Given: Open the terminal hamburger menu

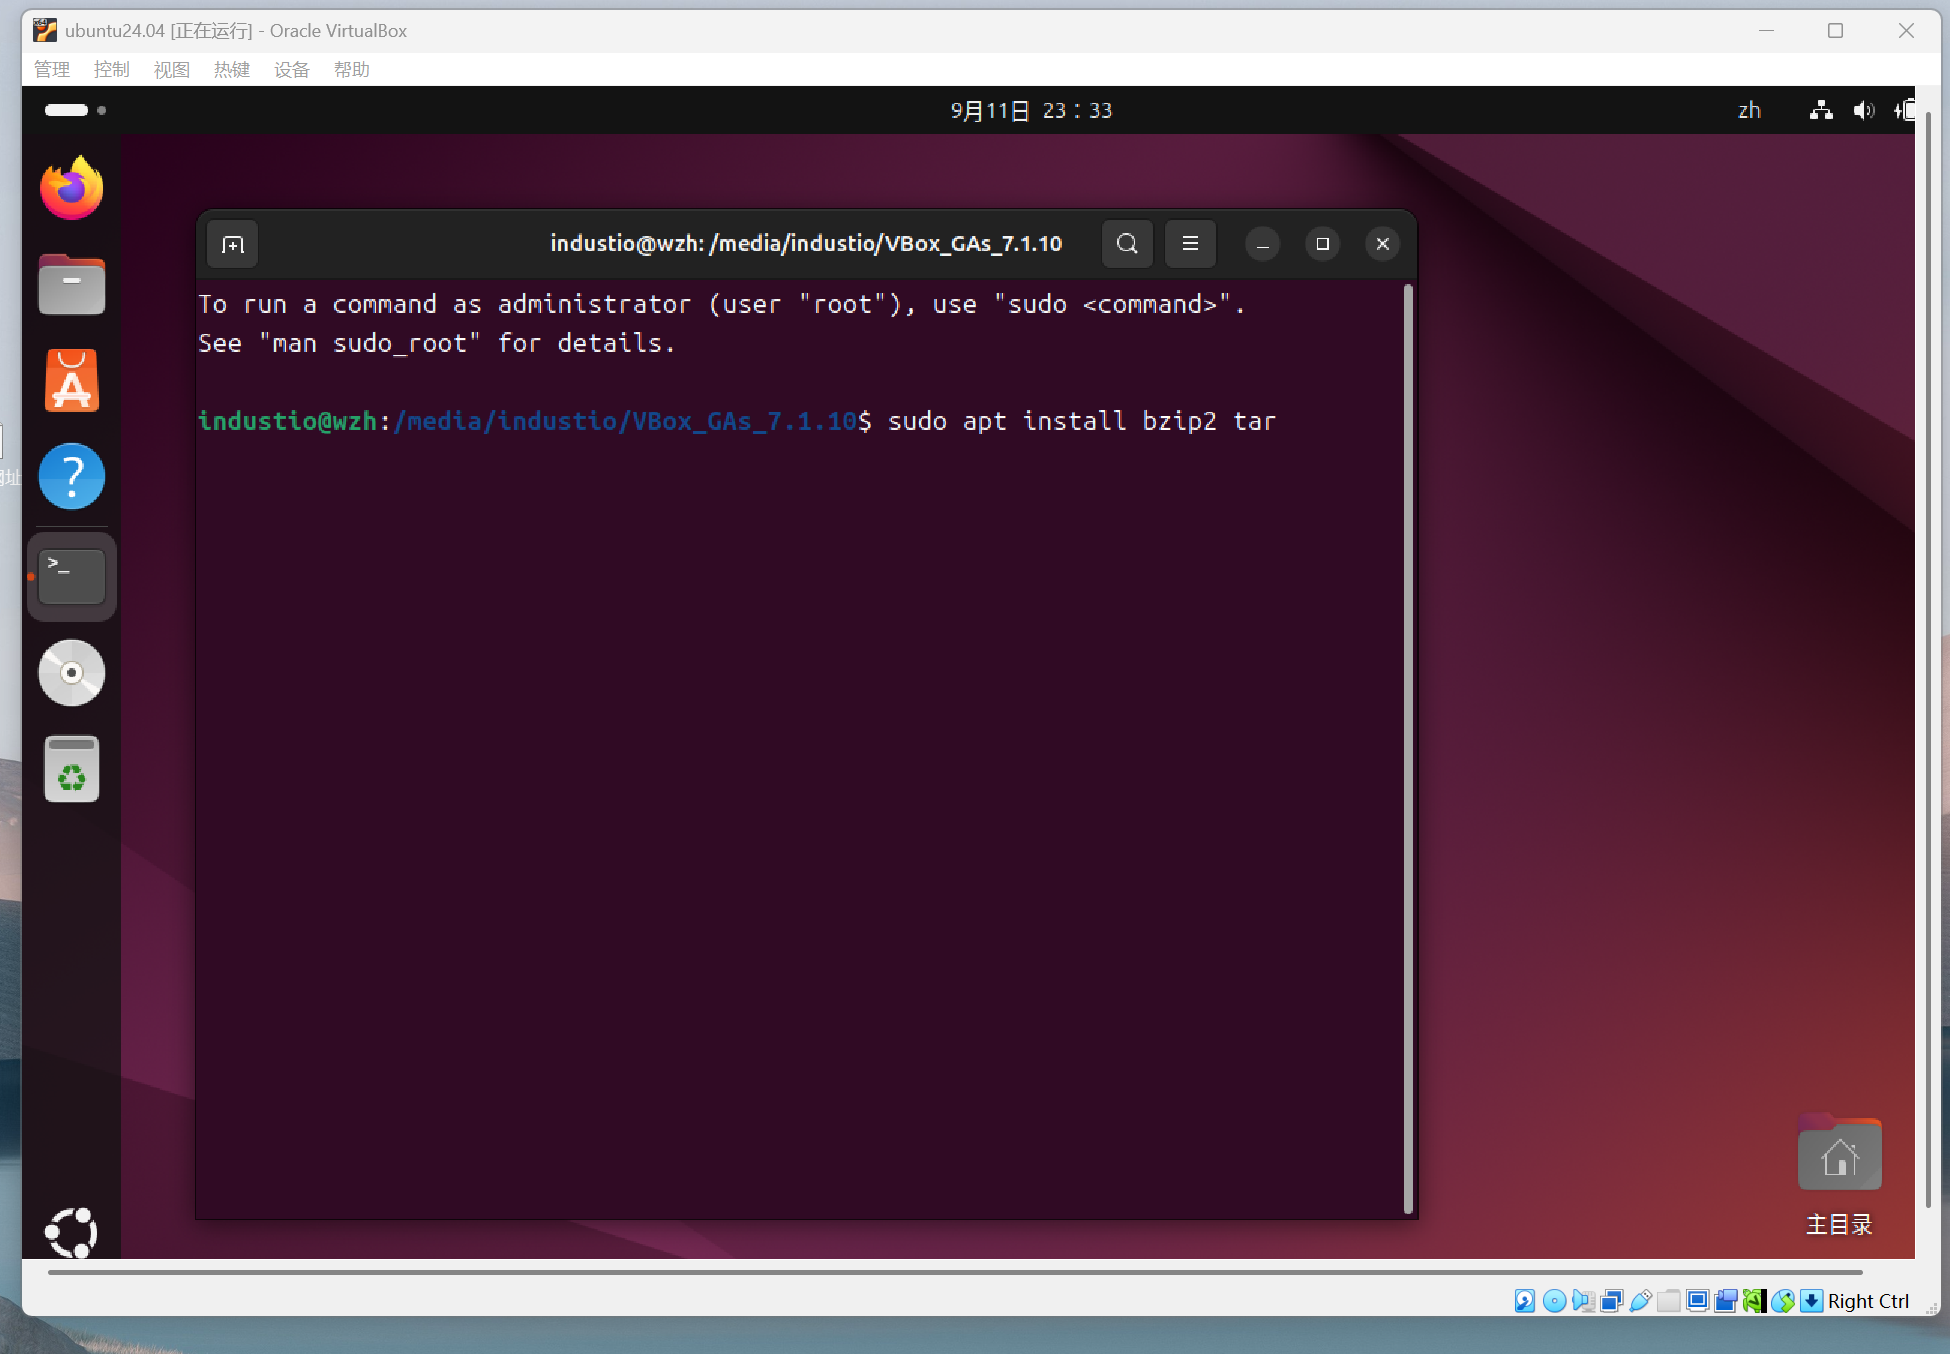Looking at the screenshot, I should click(1190, 244).
